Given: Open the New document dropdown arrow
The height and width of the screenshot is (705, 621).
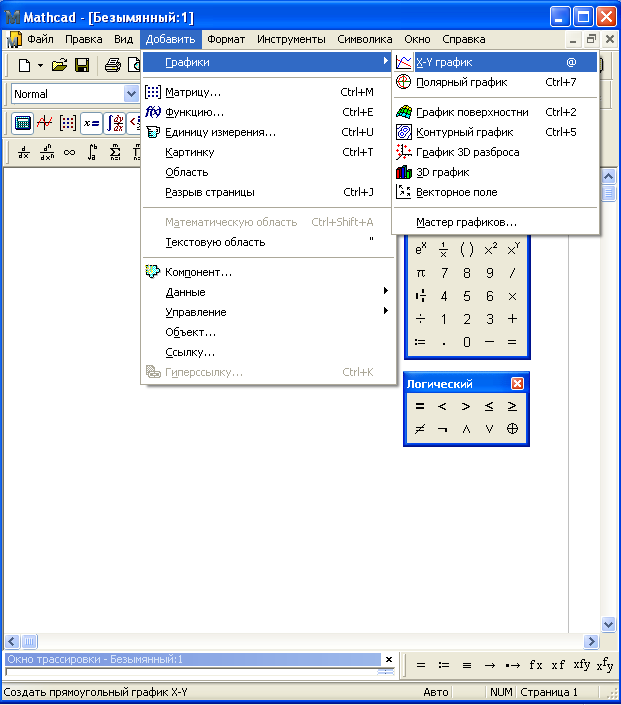Looking at the screenshot, I should [40, 66].
